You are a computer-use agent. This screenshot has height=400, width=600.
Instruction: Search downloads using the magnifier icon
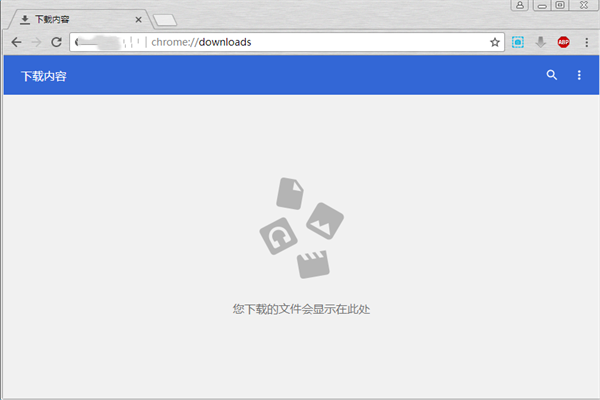click(x=551, y=75)
